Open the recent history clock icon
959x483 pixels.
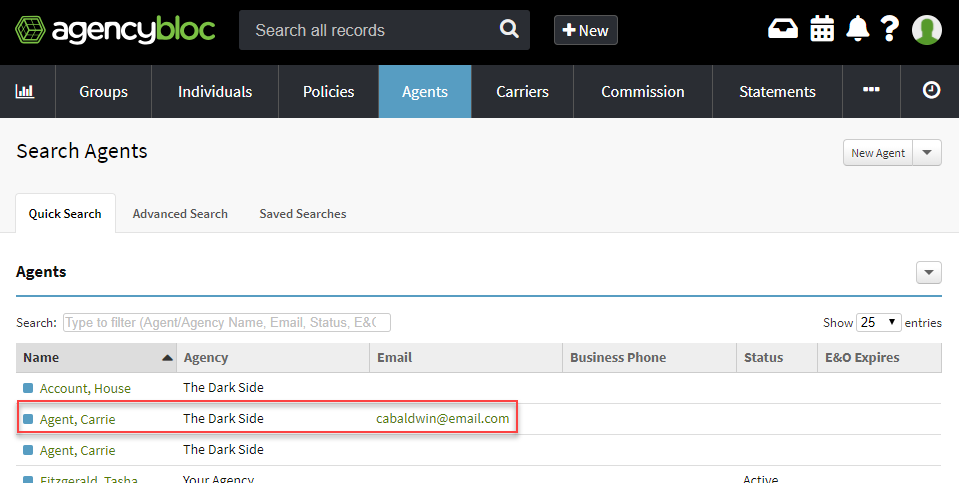tap(931, 91)
